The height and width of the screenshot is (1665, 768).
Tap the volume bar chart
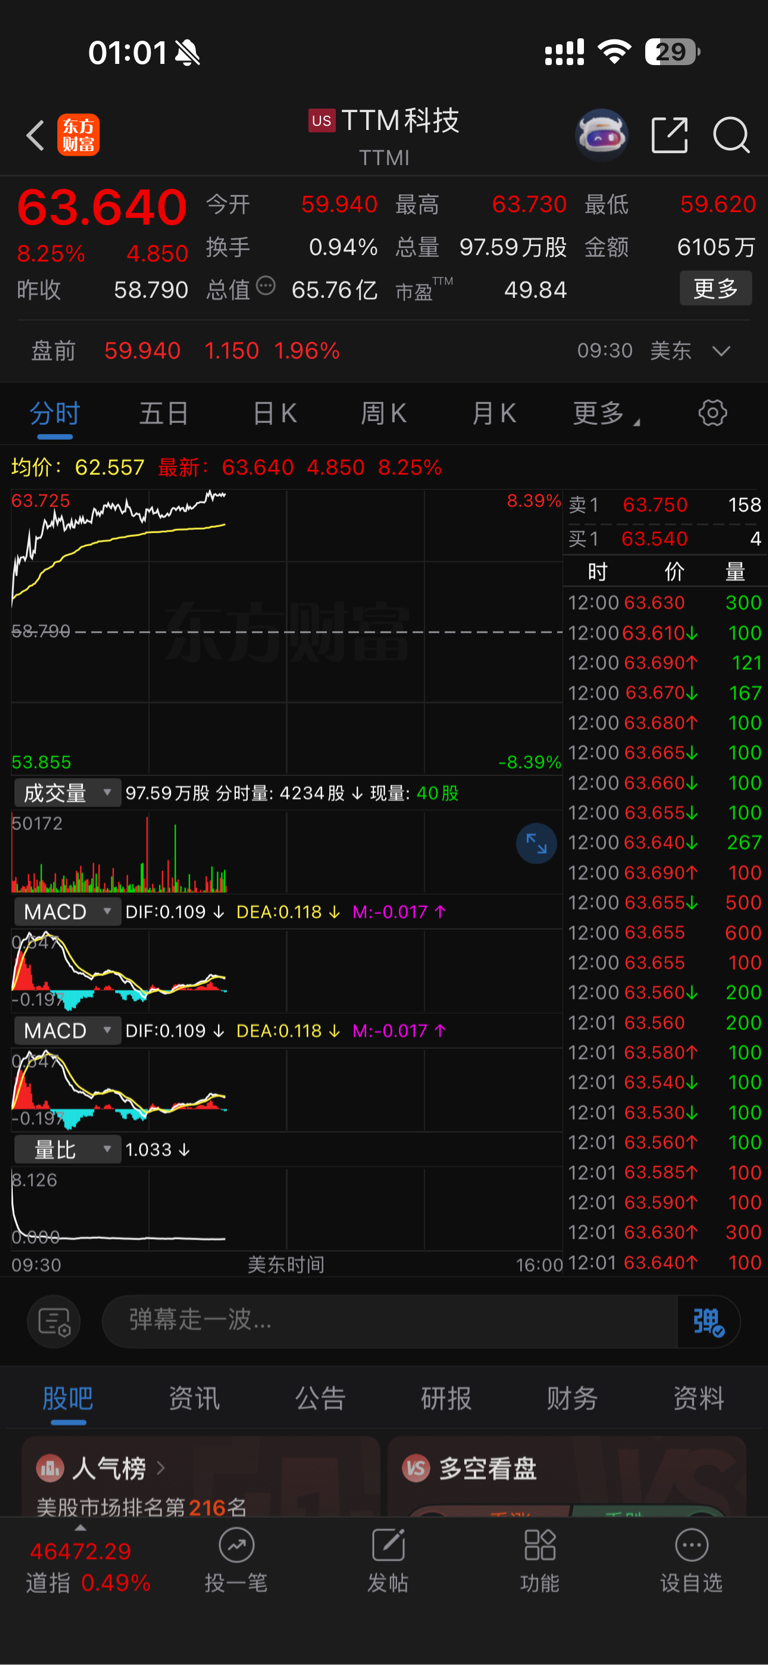[x=286, y=852]
